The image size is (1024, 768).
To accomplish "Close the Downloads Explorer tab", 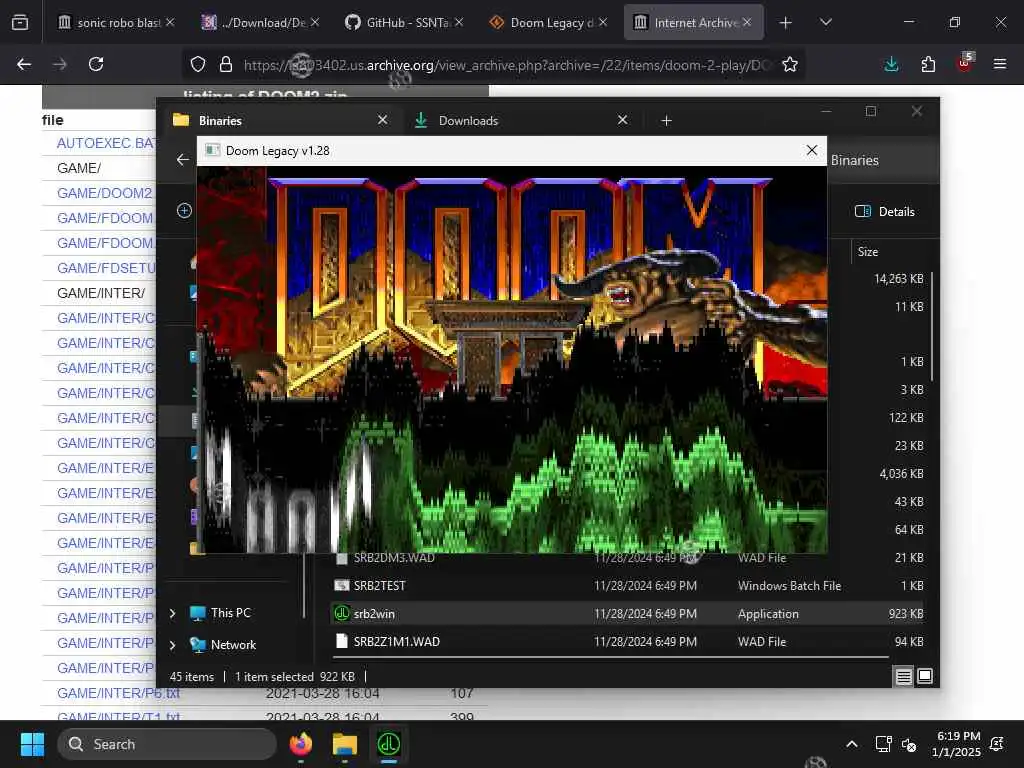I will click(622, 120).
